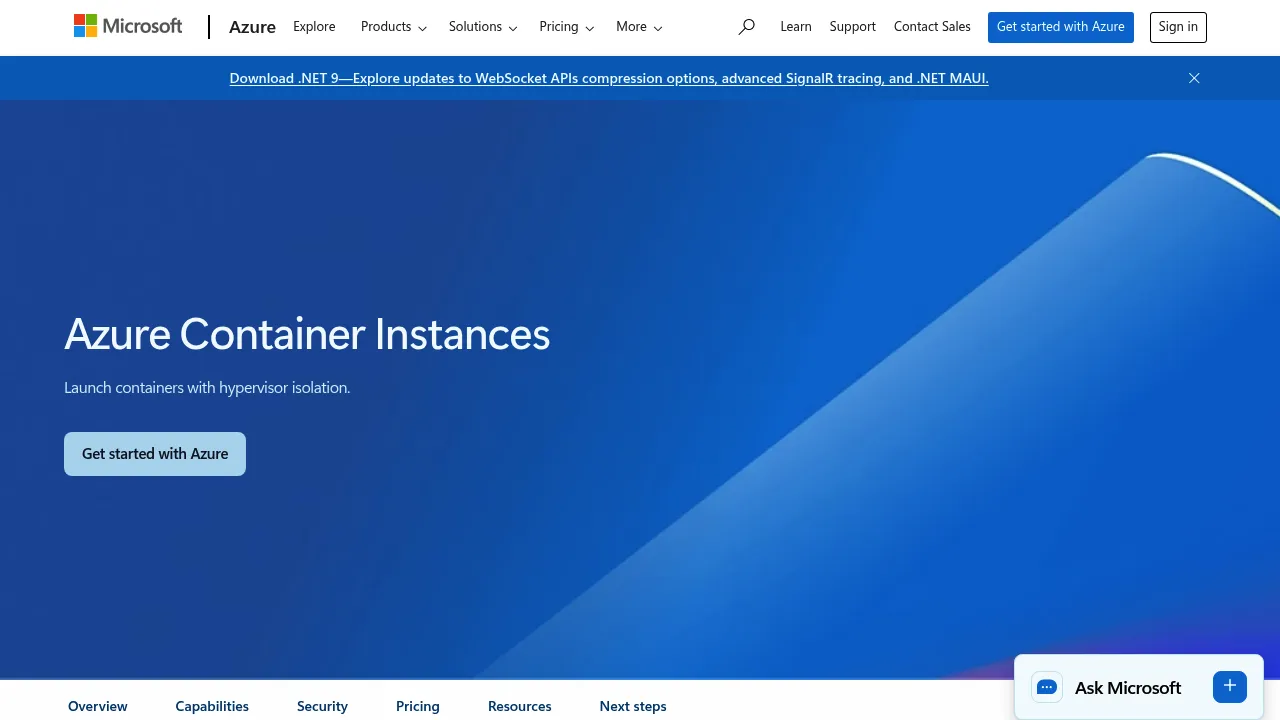Image resolution: width=1280 pixels, height=720 pixels.
Task: Open the search magnifier icon
Action: (746, 27)
